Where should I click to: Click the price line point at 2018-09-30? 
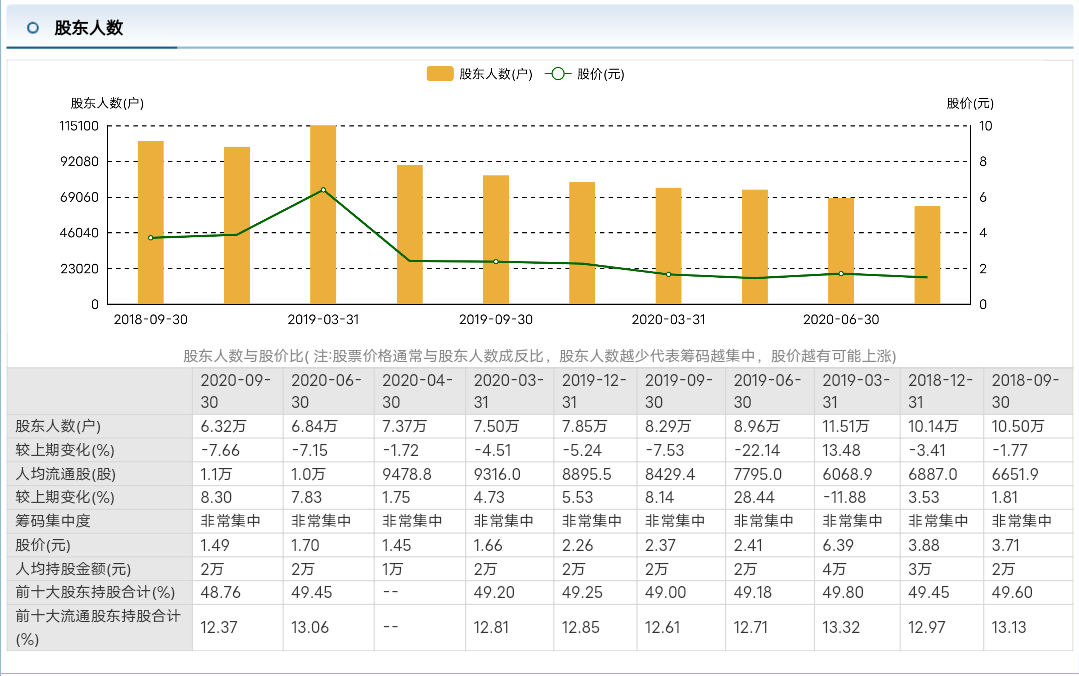(x=151, y=237)
